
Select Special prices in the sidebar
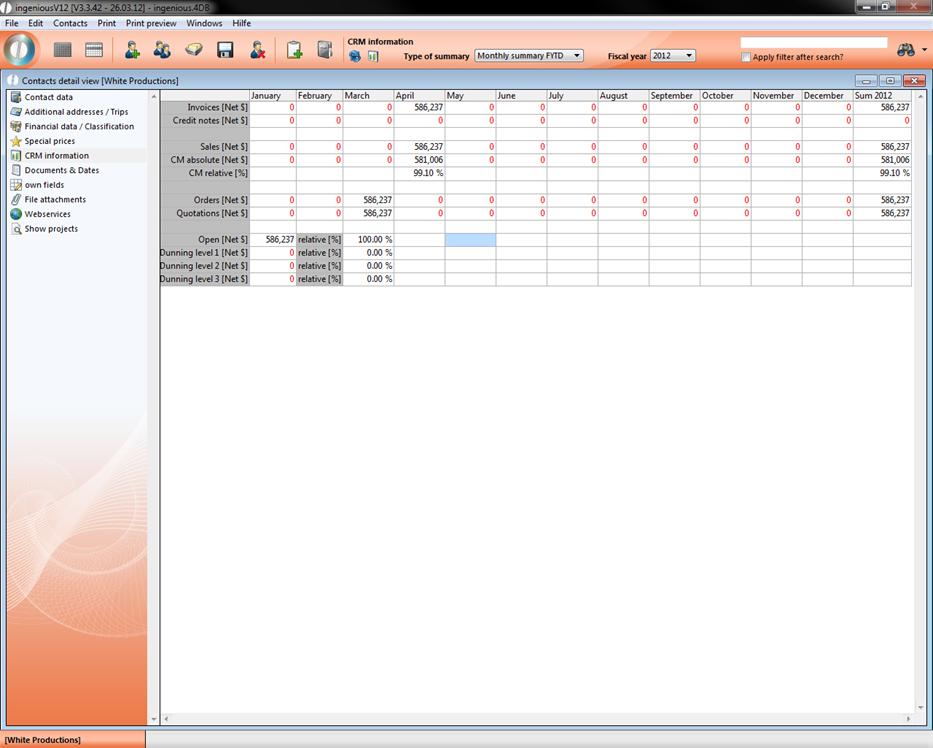[x=50, y=141]
